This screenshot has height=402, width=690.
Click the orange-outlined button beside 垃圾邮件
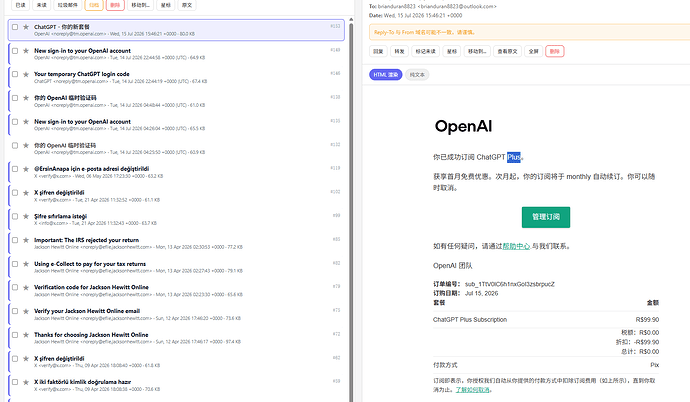pos(94,5)
